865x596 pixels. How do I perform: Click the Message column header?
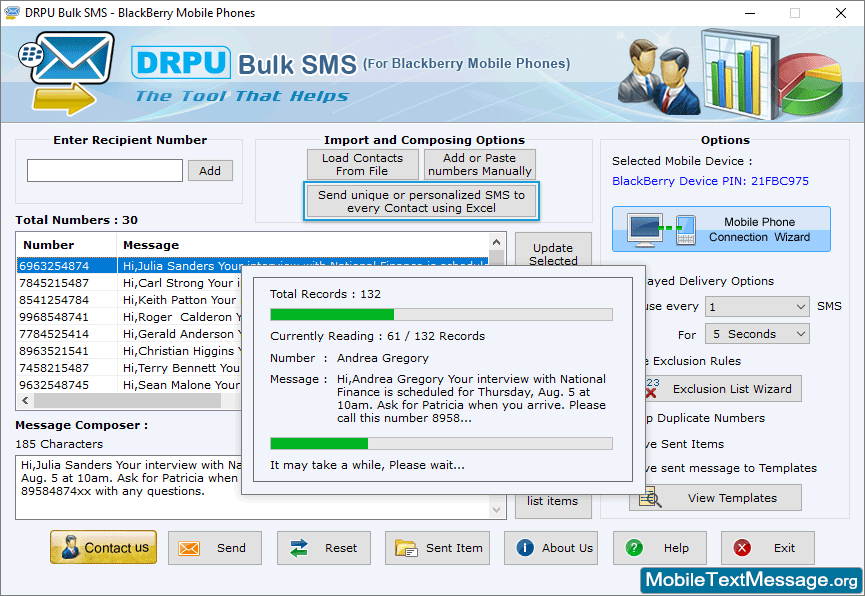[x=302, y=245]
